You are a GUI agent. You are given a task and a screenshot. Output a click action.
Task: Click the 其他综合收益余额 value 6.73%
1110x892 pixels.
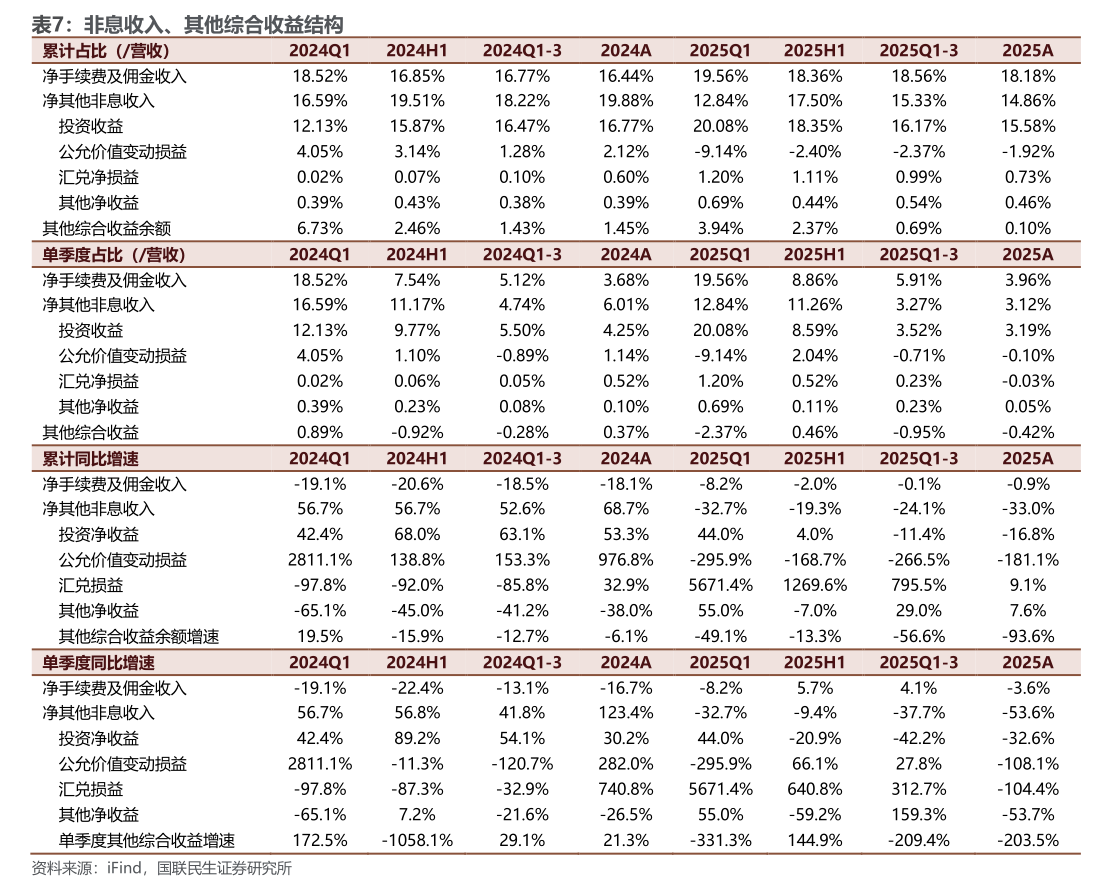[x=320, y=229]
